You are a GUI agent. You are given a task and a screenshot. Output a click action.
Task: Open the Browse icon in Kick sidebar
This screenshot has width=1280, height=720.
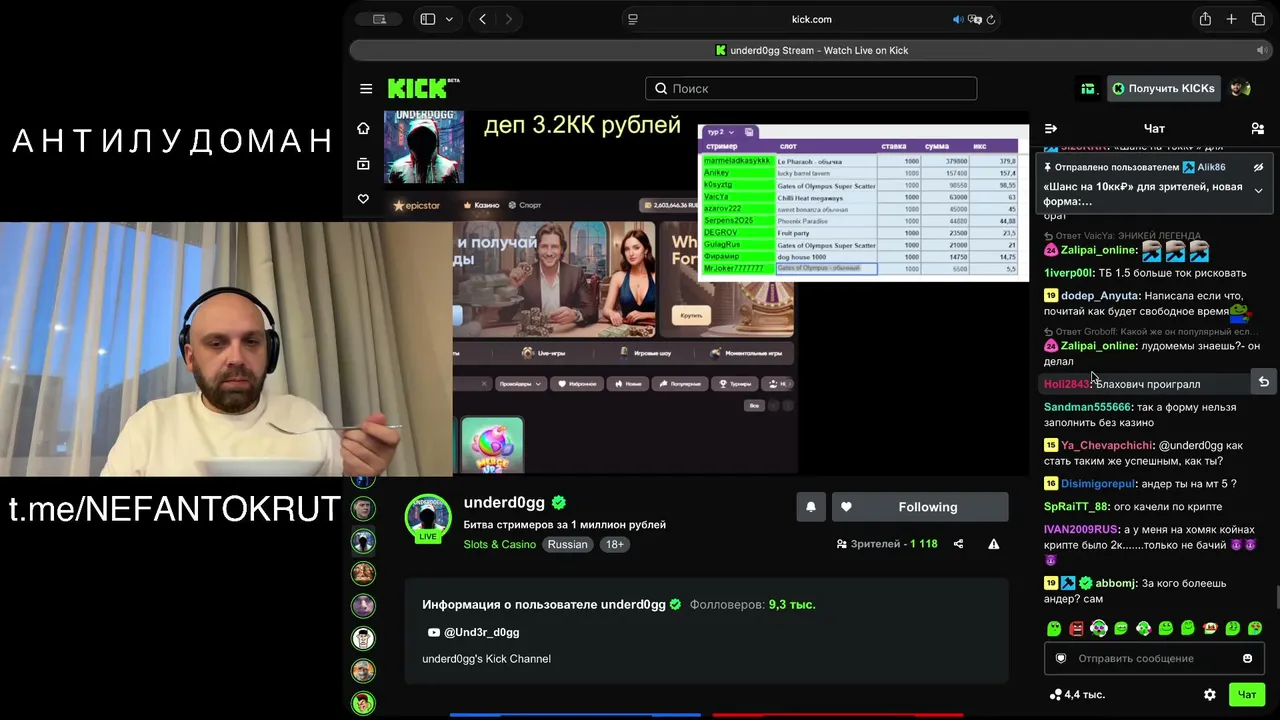[x=363, y=164]
